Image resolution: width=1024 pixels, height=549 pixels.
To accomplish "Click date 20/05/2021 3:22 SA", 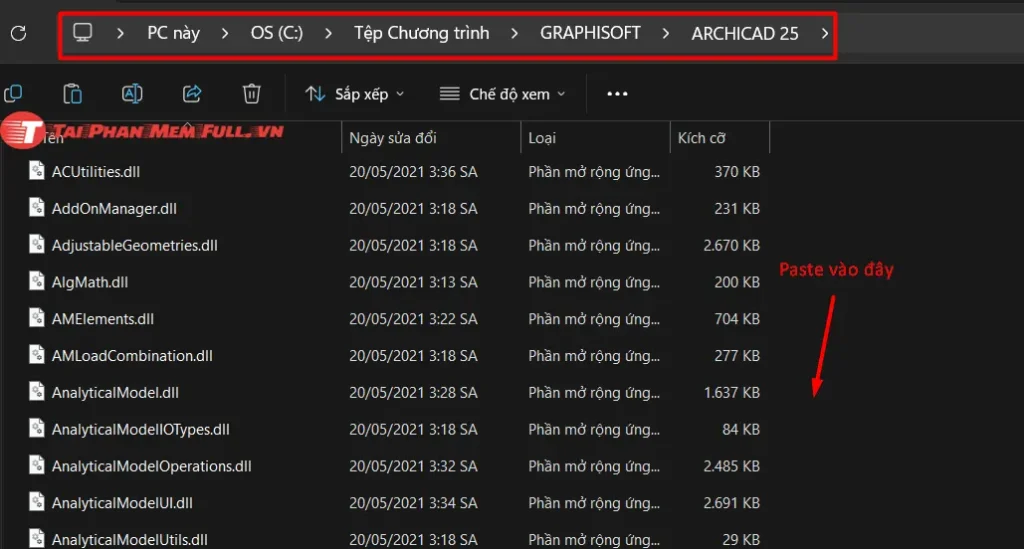I will click(413, 319).
